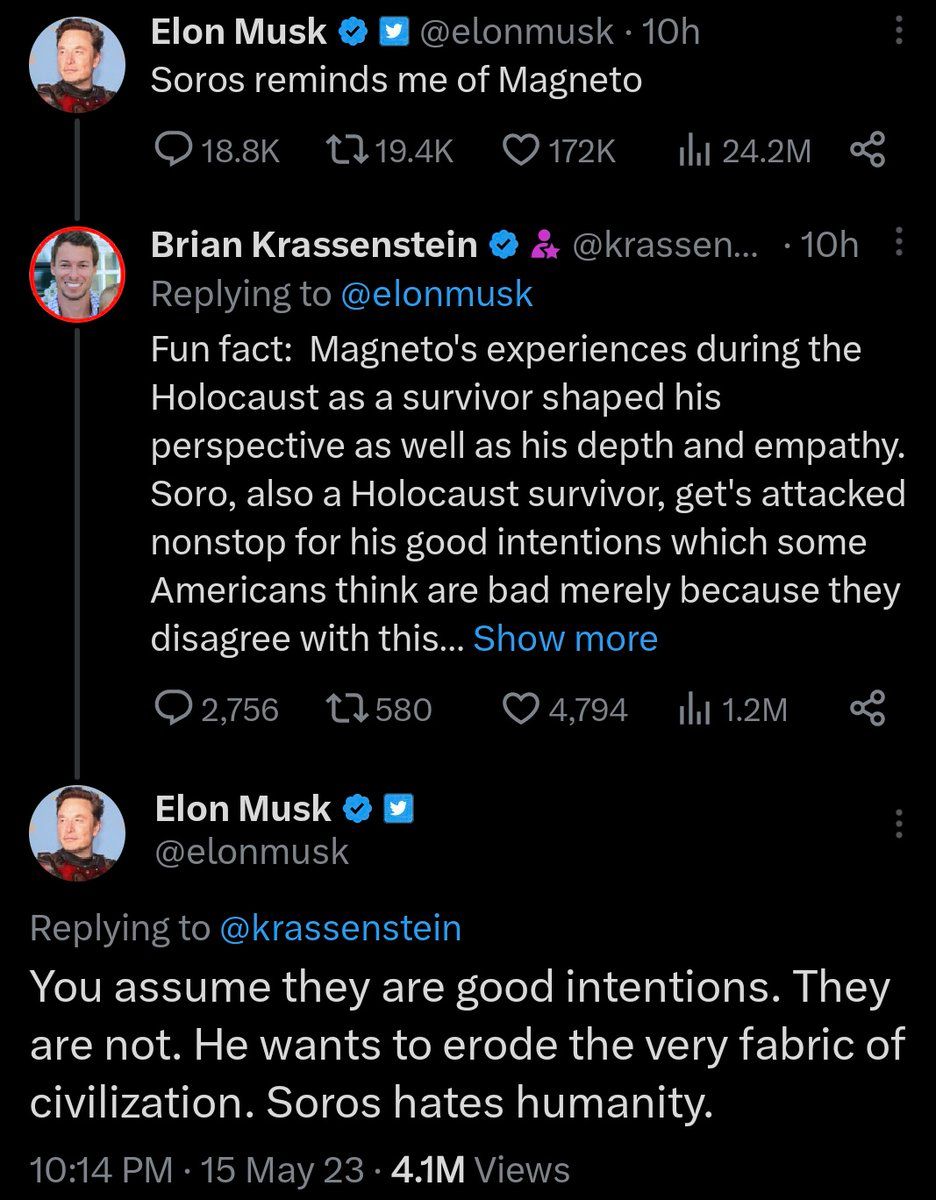Open the @elonmusk mention in Replying to
This screenshot has height=1200, width=936.
pos(437,294)
